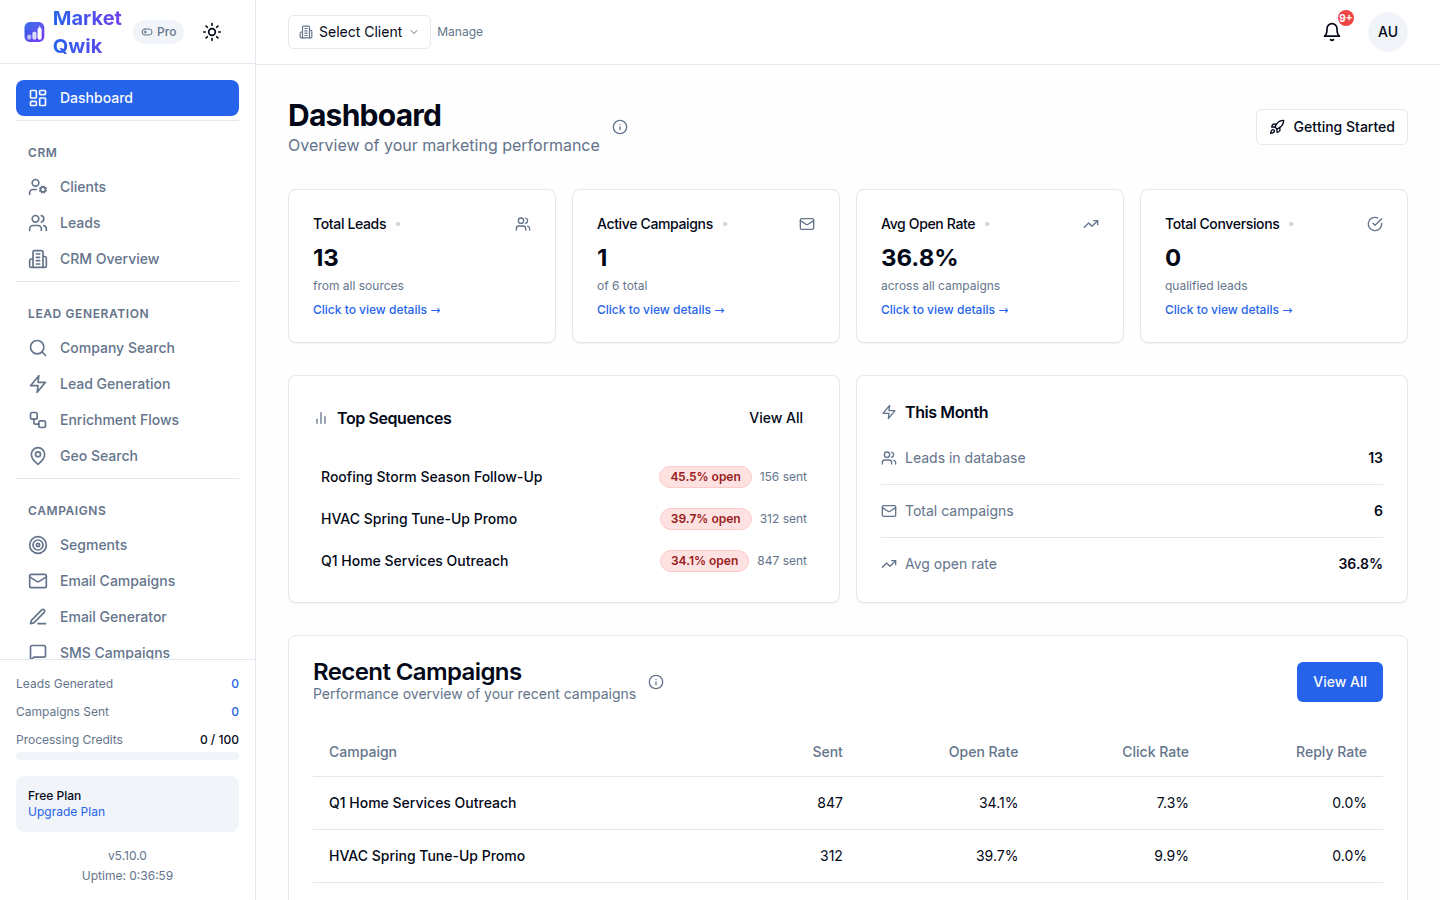Open the SMS Campaigns chat icon
This screenshot has width=1440, height=900.
37,652
